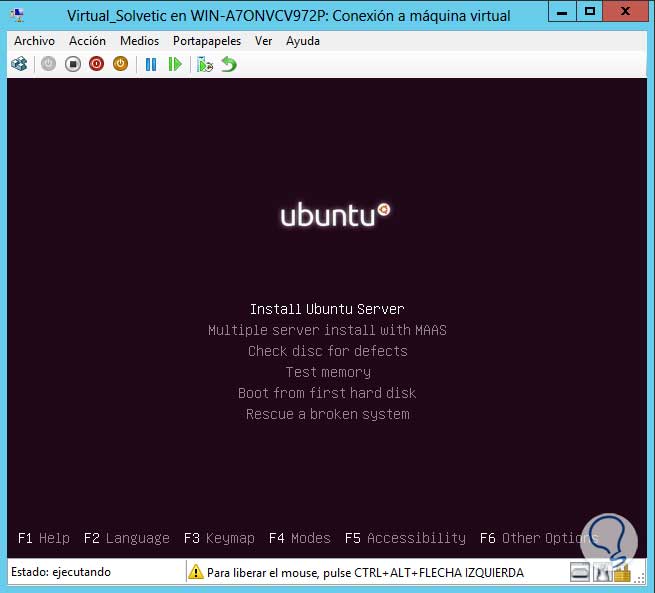Viewport: 655px width, 593px height.
Task: Click the lock security icon in status bar
Action: click(622, 573)
